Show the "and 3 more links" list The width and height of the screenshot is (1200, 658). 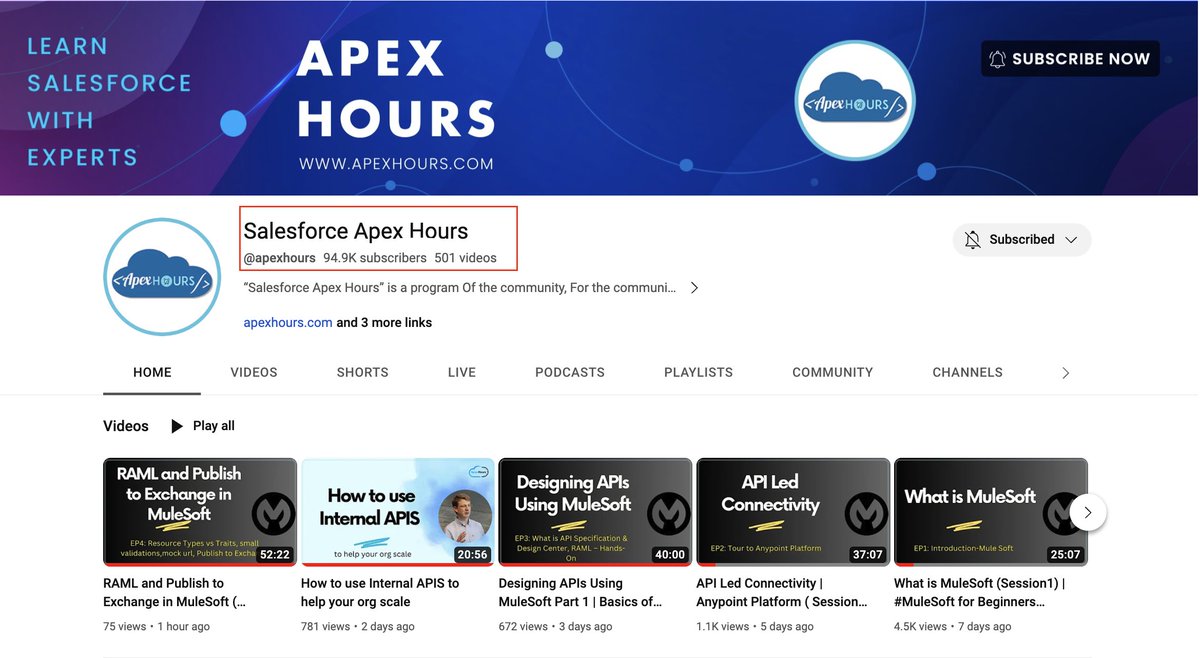tap(384, 323)
